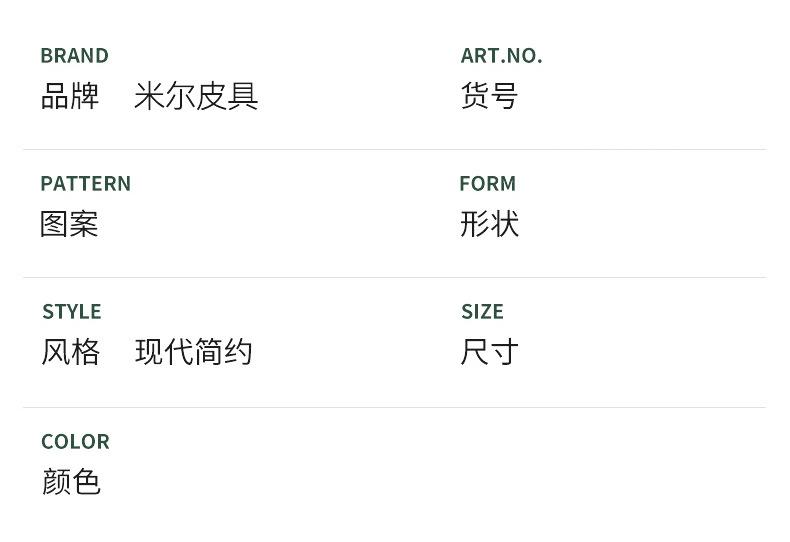Click the SIZE heading label
This screenshot has width=790, height=542.
pos(482,312)
